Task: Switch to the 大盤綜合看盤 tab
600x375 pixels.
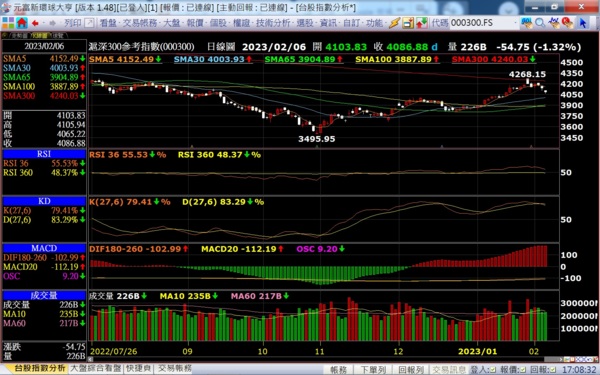Action: point(96,368)
